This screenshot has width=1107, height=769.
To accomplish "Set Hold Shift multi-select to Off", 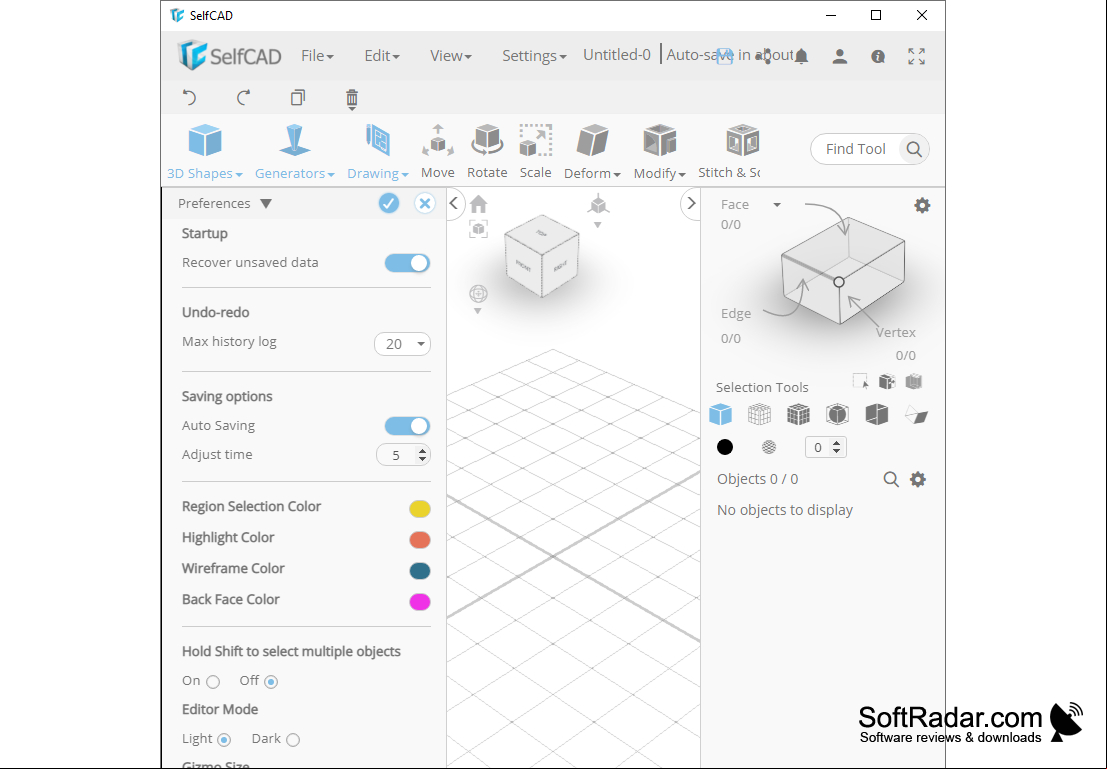I will (271, 682).
